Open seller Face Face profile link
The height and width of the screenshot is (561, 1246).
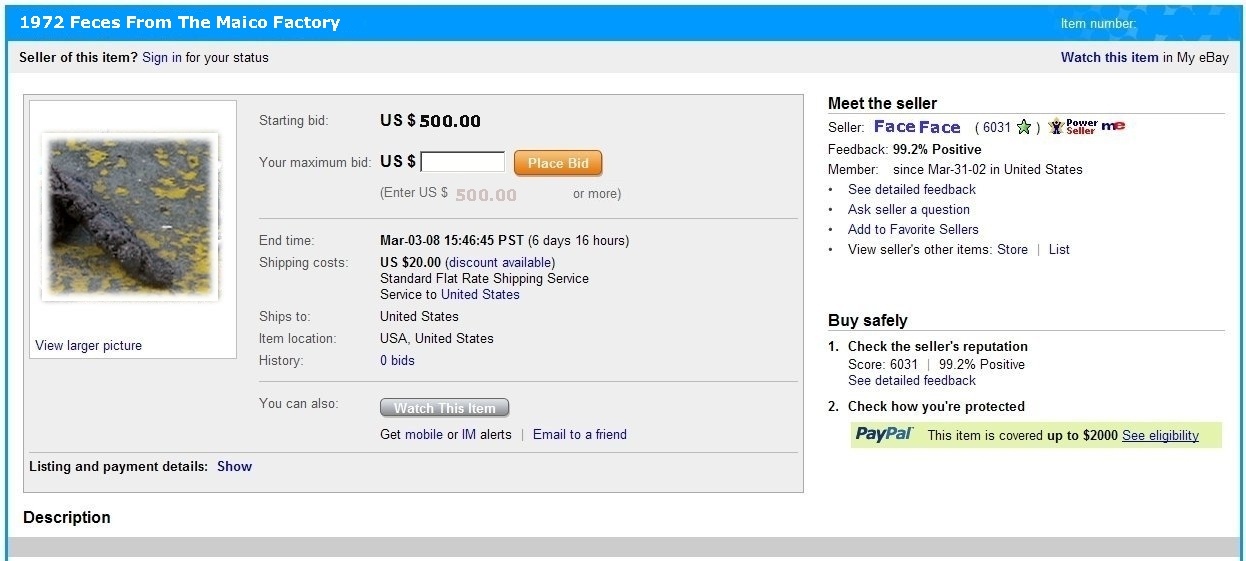click(917, 127)
